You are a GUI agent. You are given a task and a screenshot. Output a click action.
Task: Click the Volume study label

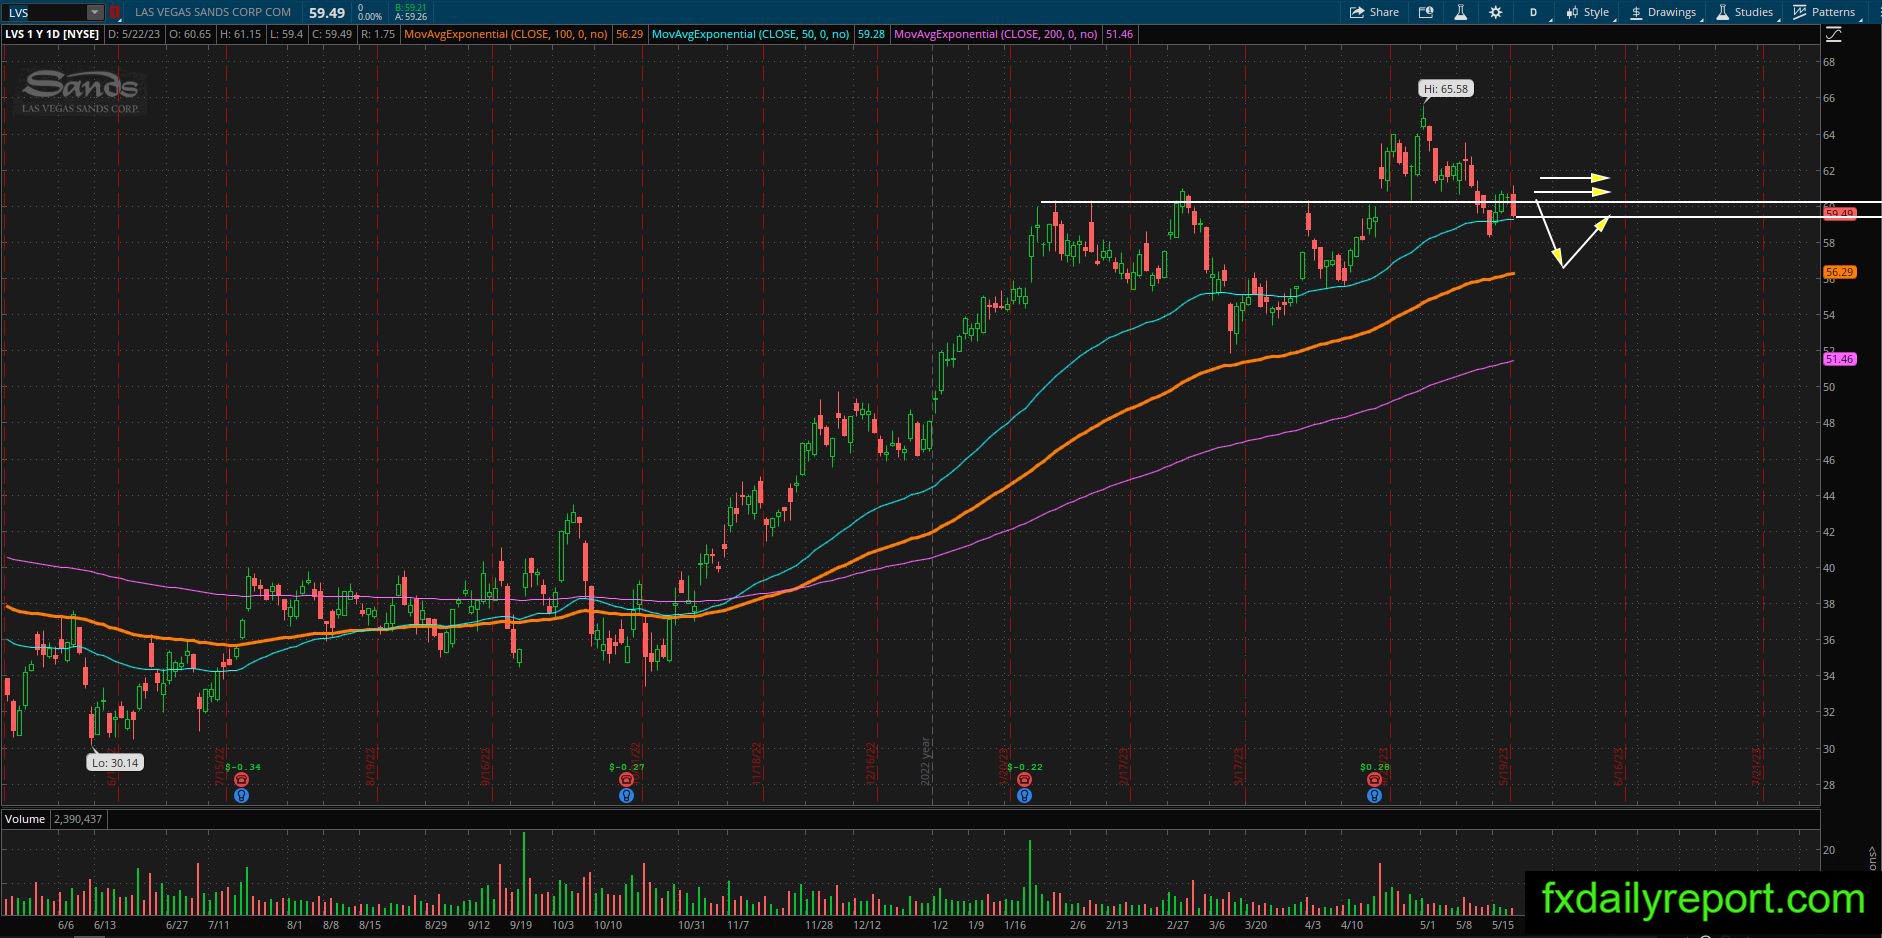pyautogui.click(x=25, y=819)
